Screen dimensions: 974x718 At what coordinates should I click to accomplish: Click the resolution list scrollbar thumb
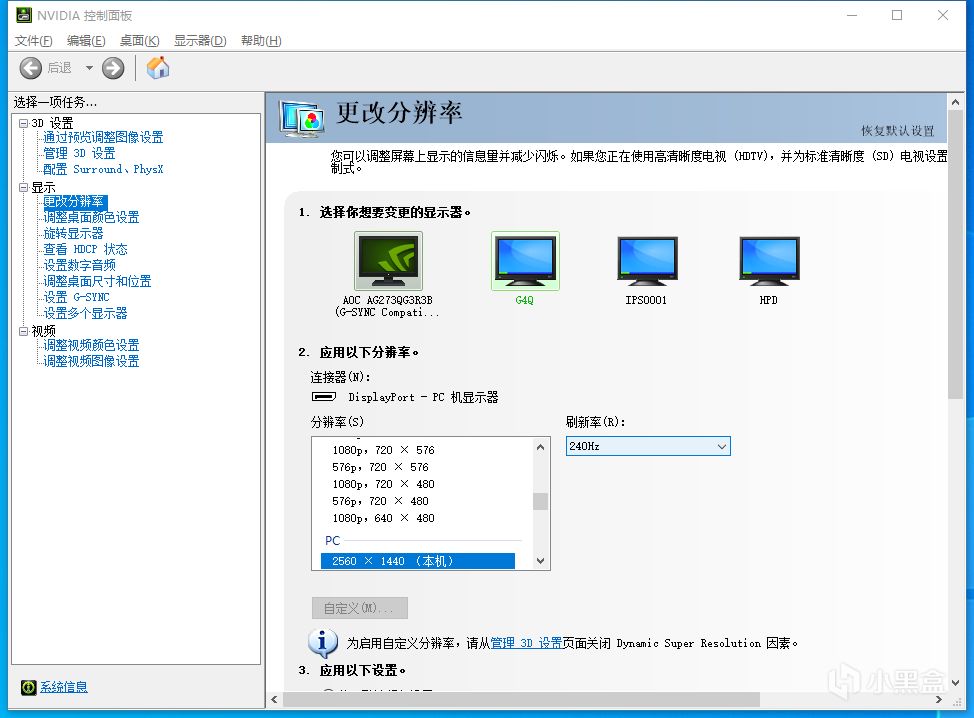[x=540, y=501]
